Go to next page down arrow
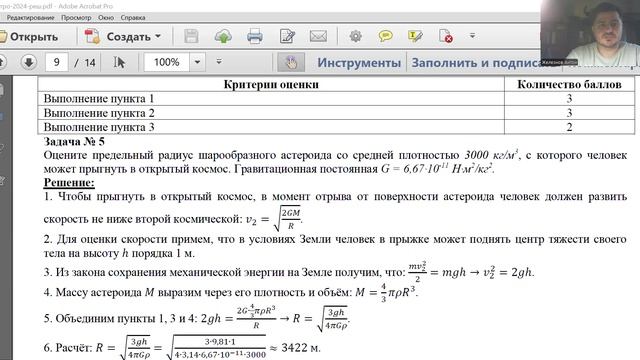Image resolution: width=640 pixels, height=360 pixels. click(x=29, y=62)
